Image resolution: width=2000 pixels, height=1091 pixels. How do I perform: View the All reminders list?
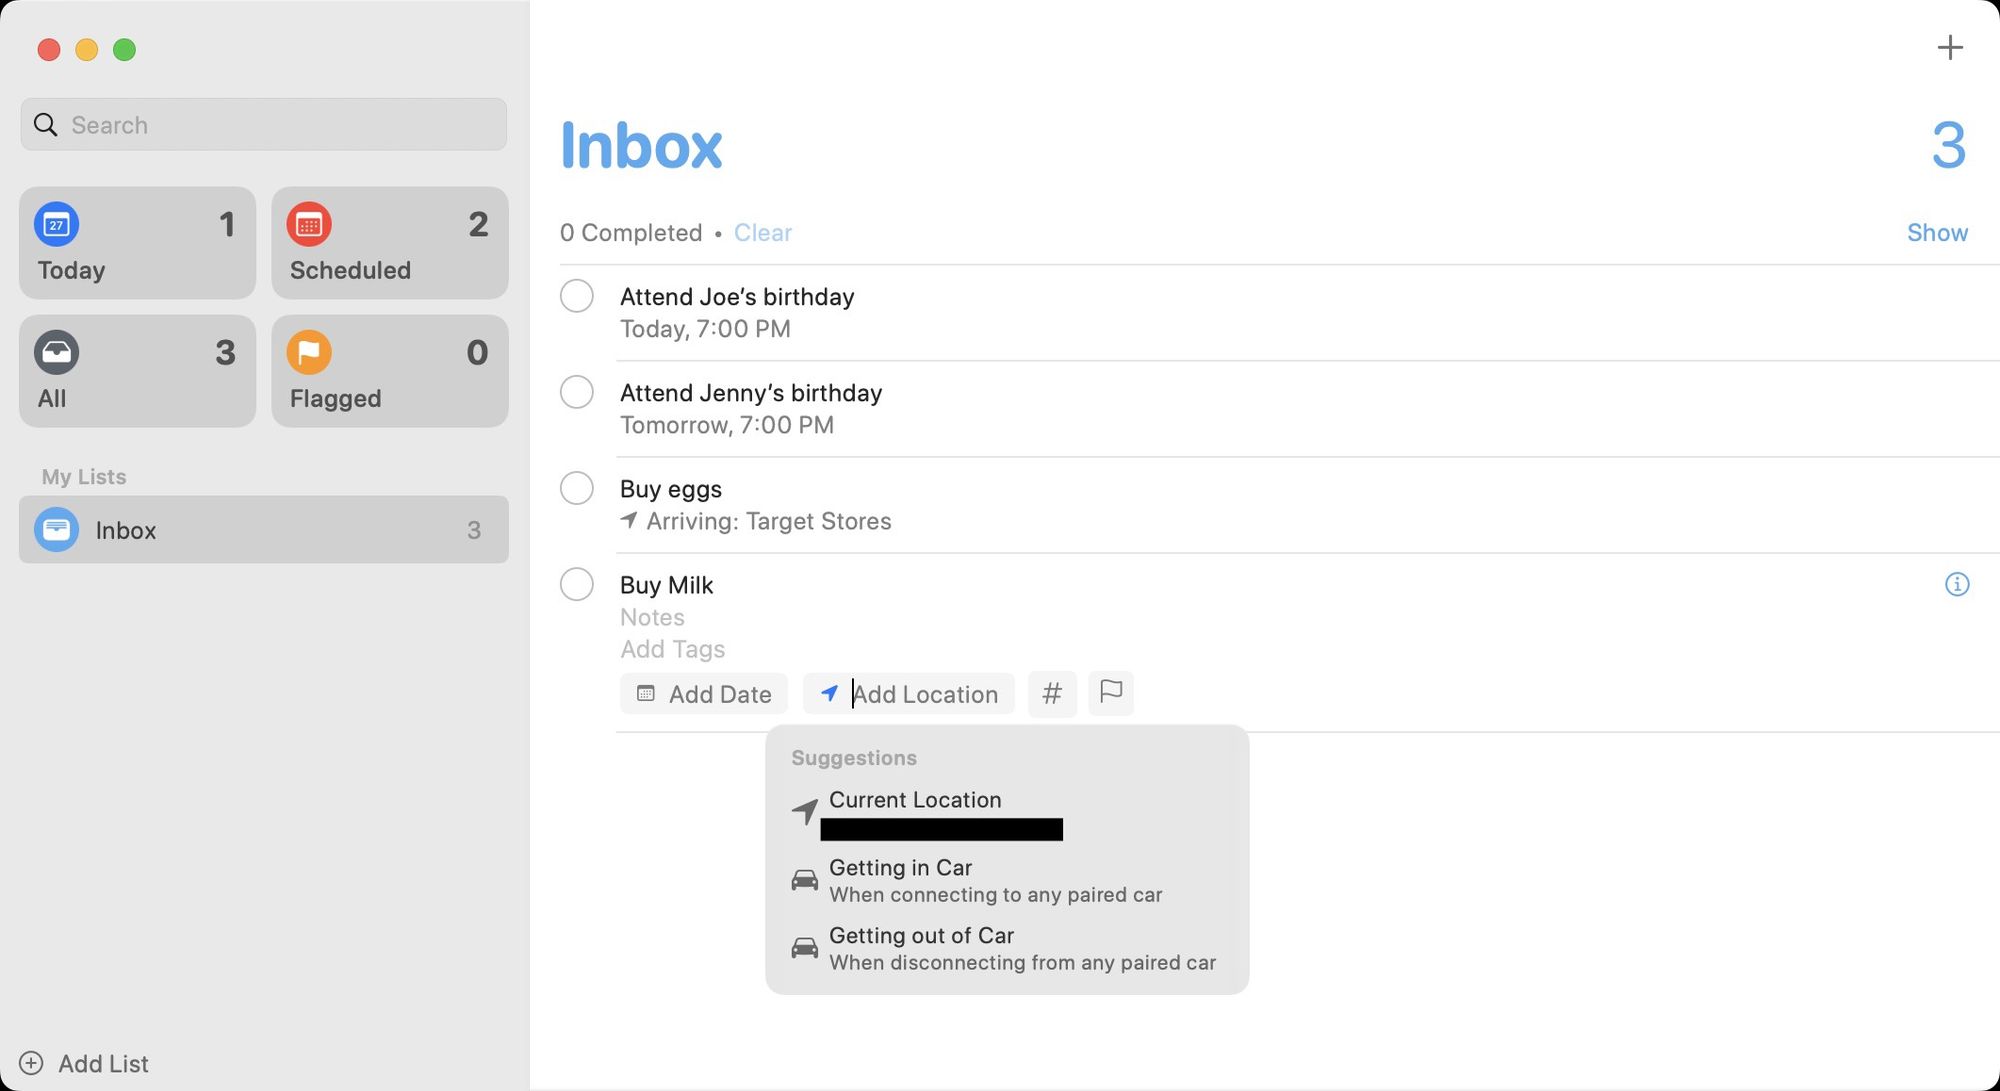point(137,371)
